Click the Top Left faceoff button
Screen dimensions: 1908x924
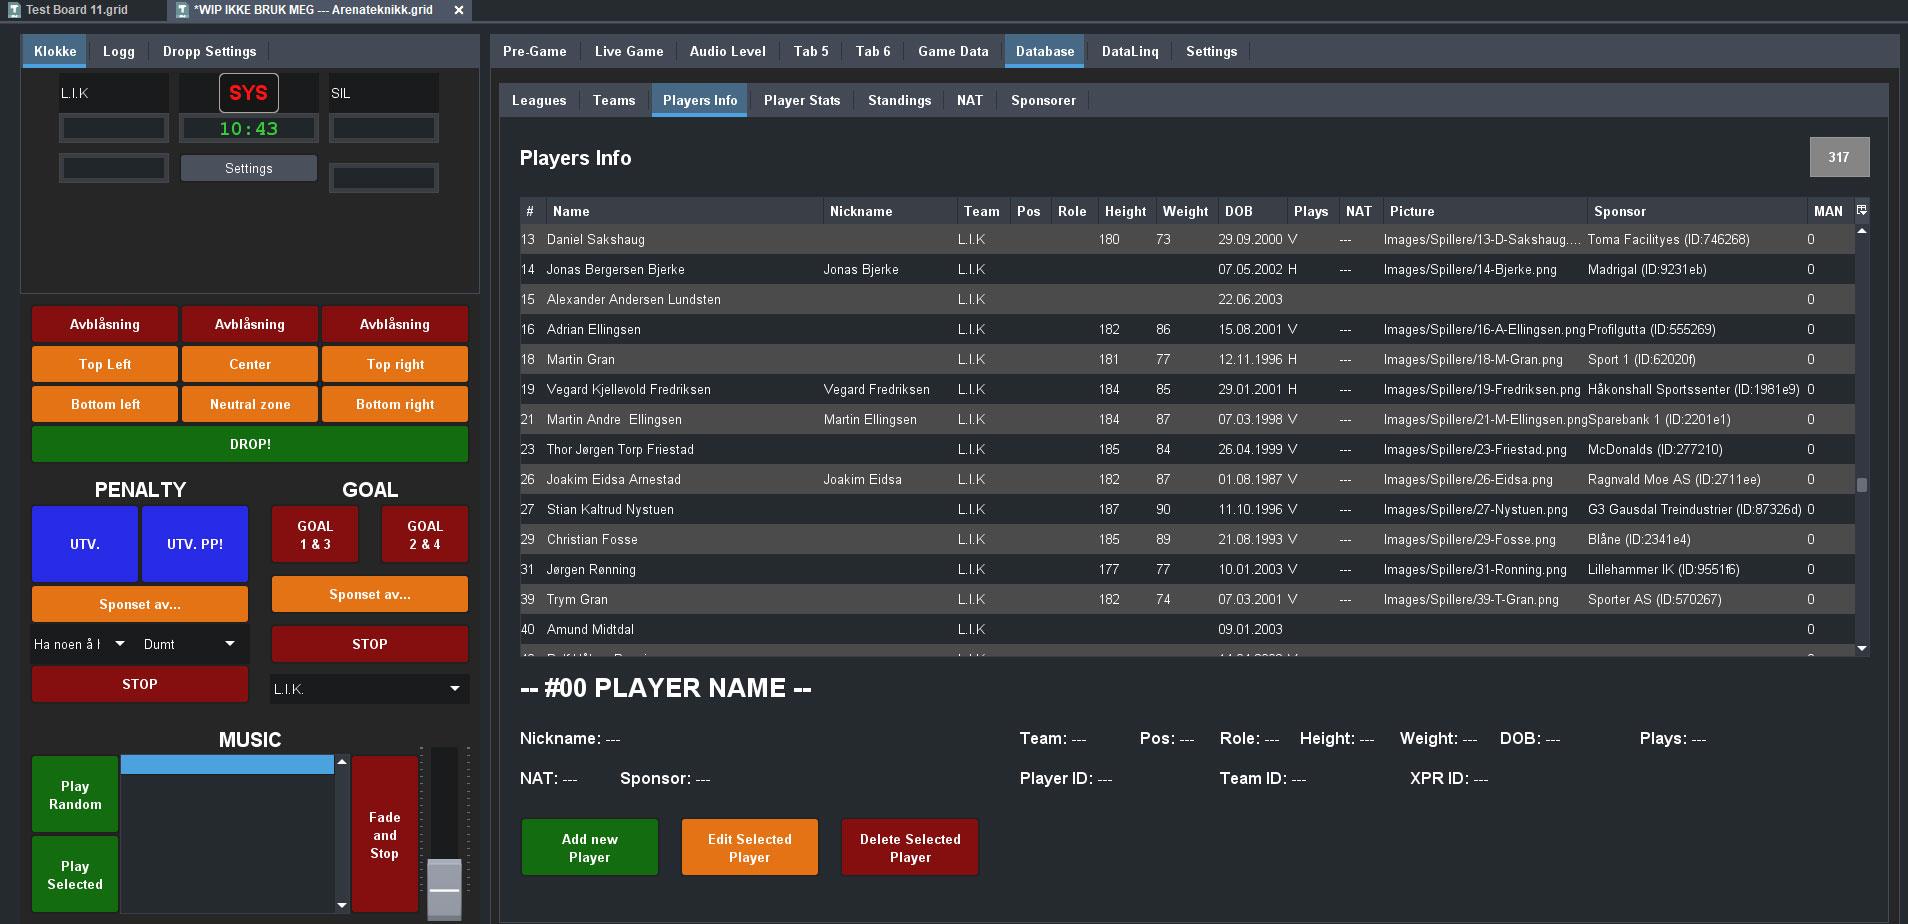pos(105,364)
